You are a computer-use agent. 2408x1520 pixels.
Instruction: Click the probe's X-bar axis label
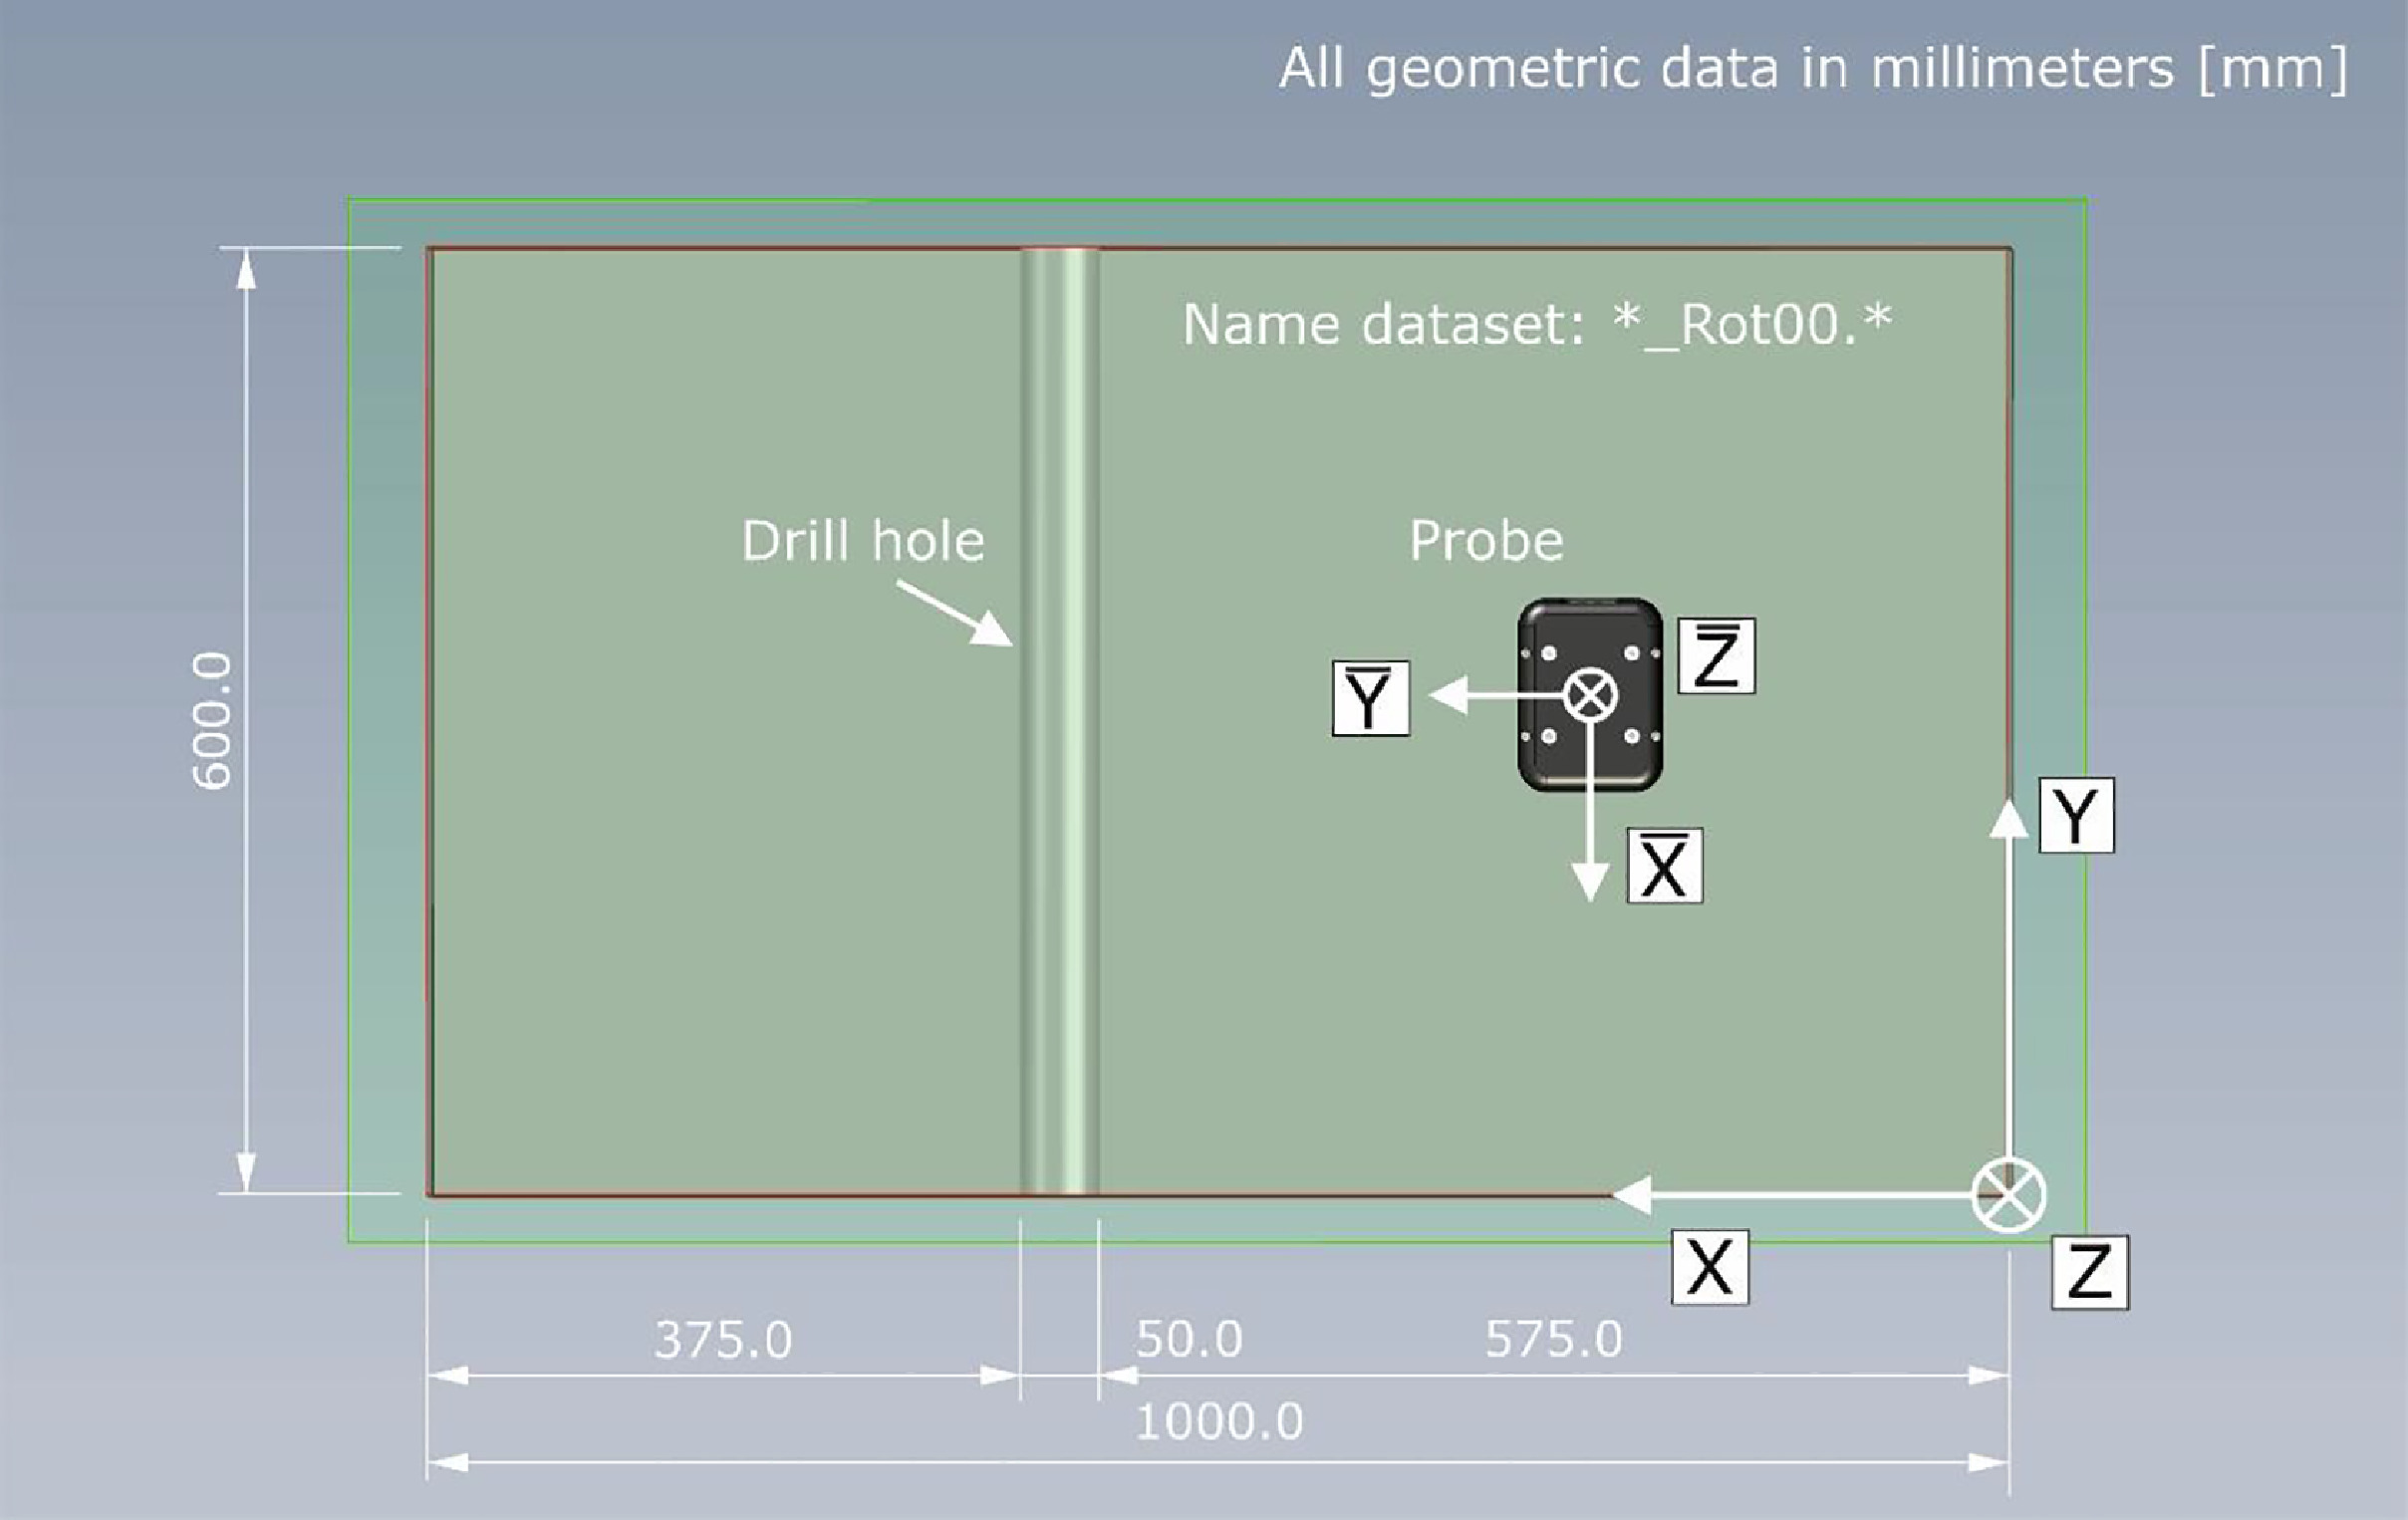1664,866
